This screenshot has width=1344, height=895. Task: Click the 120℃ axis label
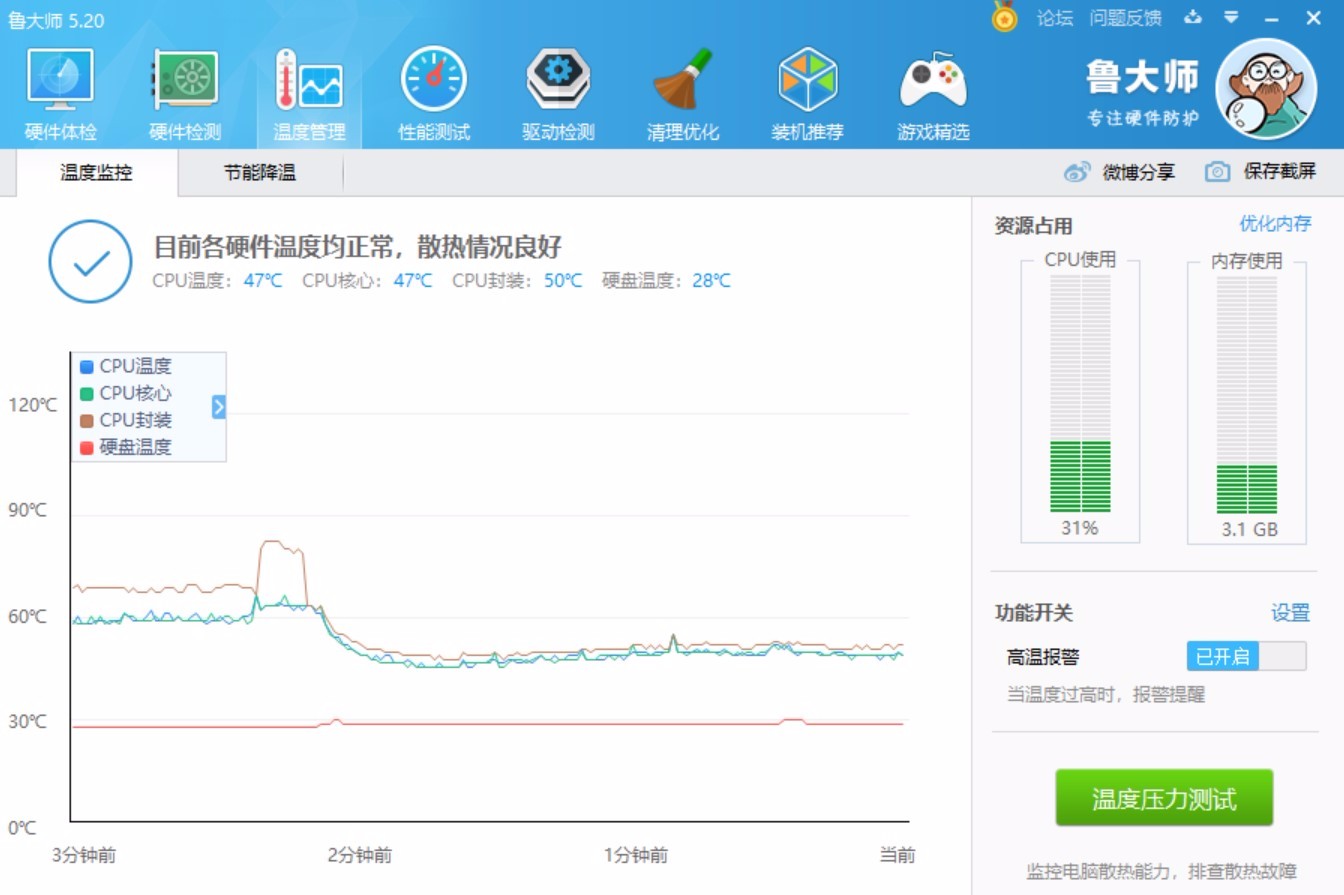[x=33, y=405]
